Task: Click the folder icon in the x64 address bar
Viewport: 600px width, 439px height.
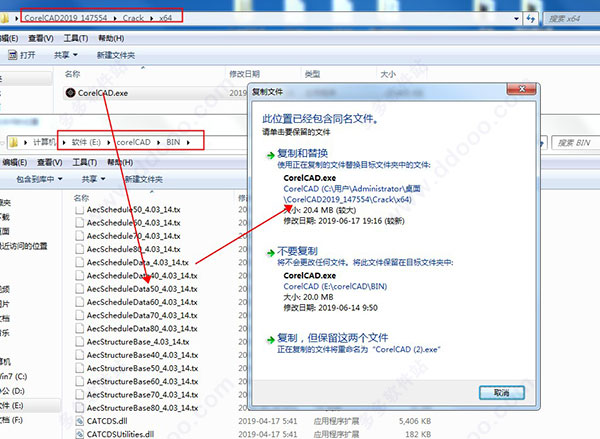Action: click(5, 18)
